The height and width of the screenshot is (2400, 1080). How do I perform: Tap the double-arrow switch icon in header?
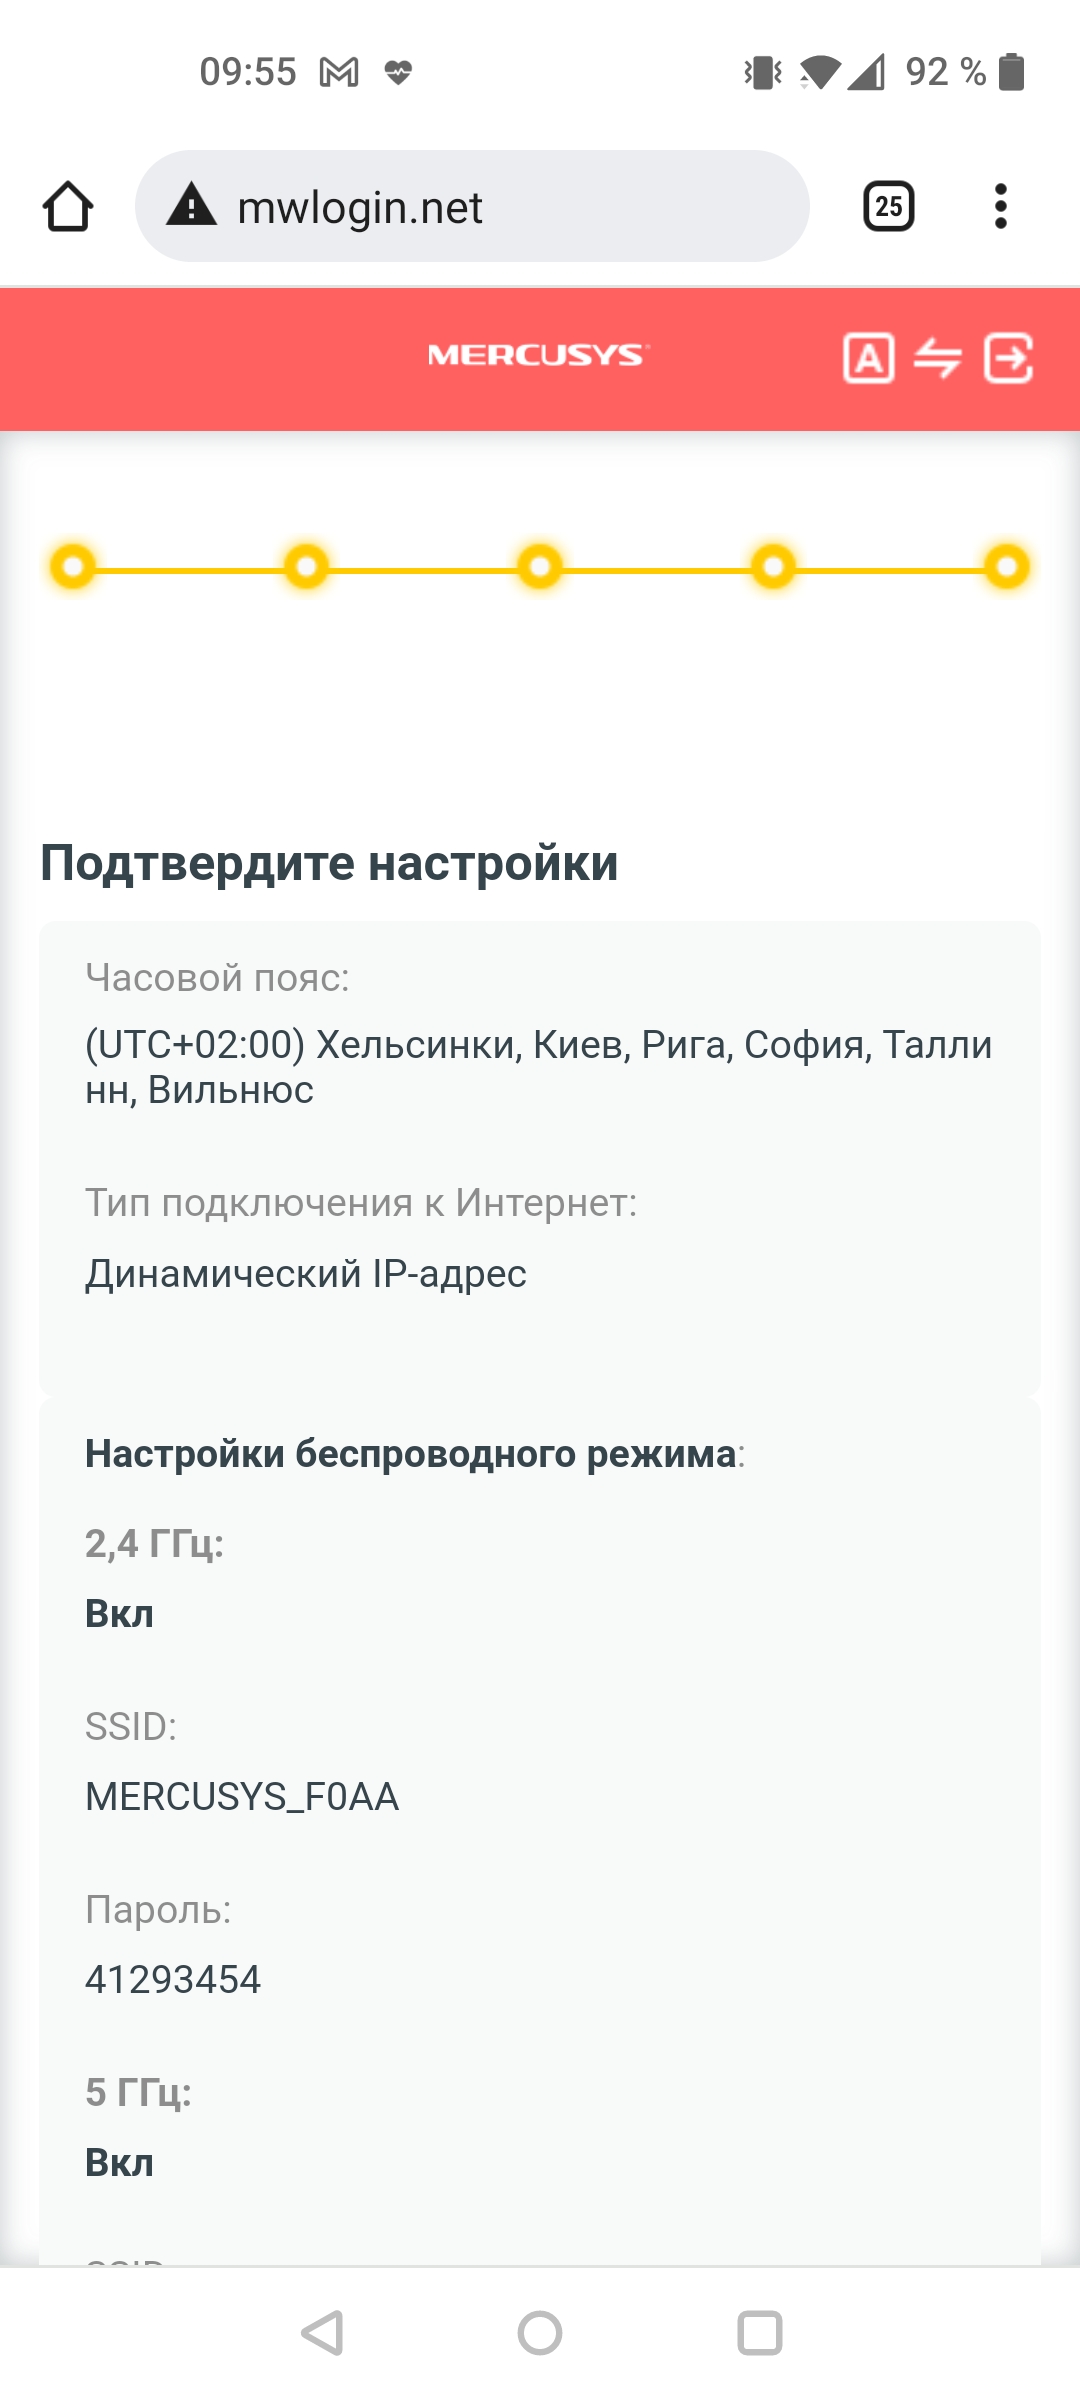coord(937,358)
